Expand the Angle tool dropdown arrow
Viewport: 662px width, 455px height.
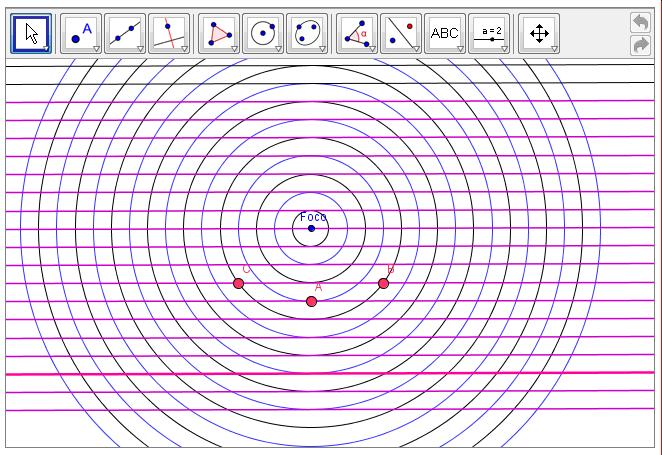(372, 48)
